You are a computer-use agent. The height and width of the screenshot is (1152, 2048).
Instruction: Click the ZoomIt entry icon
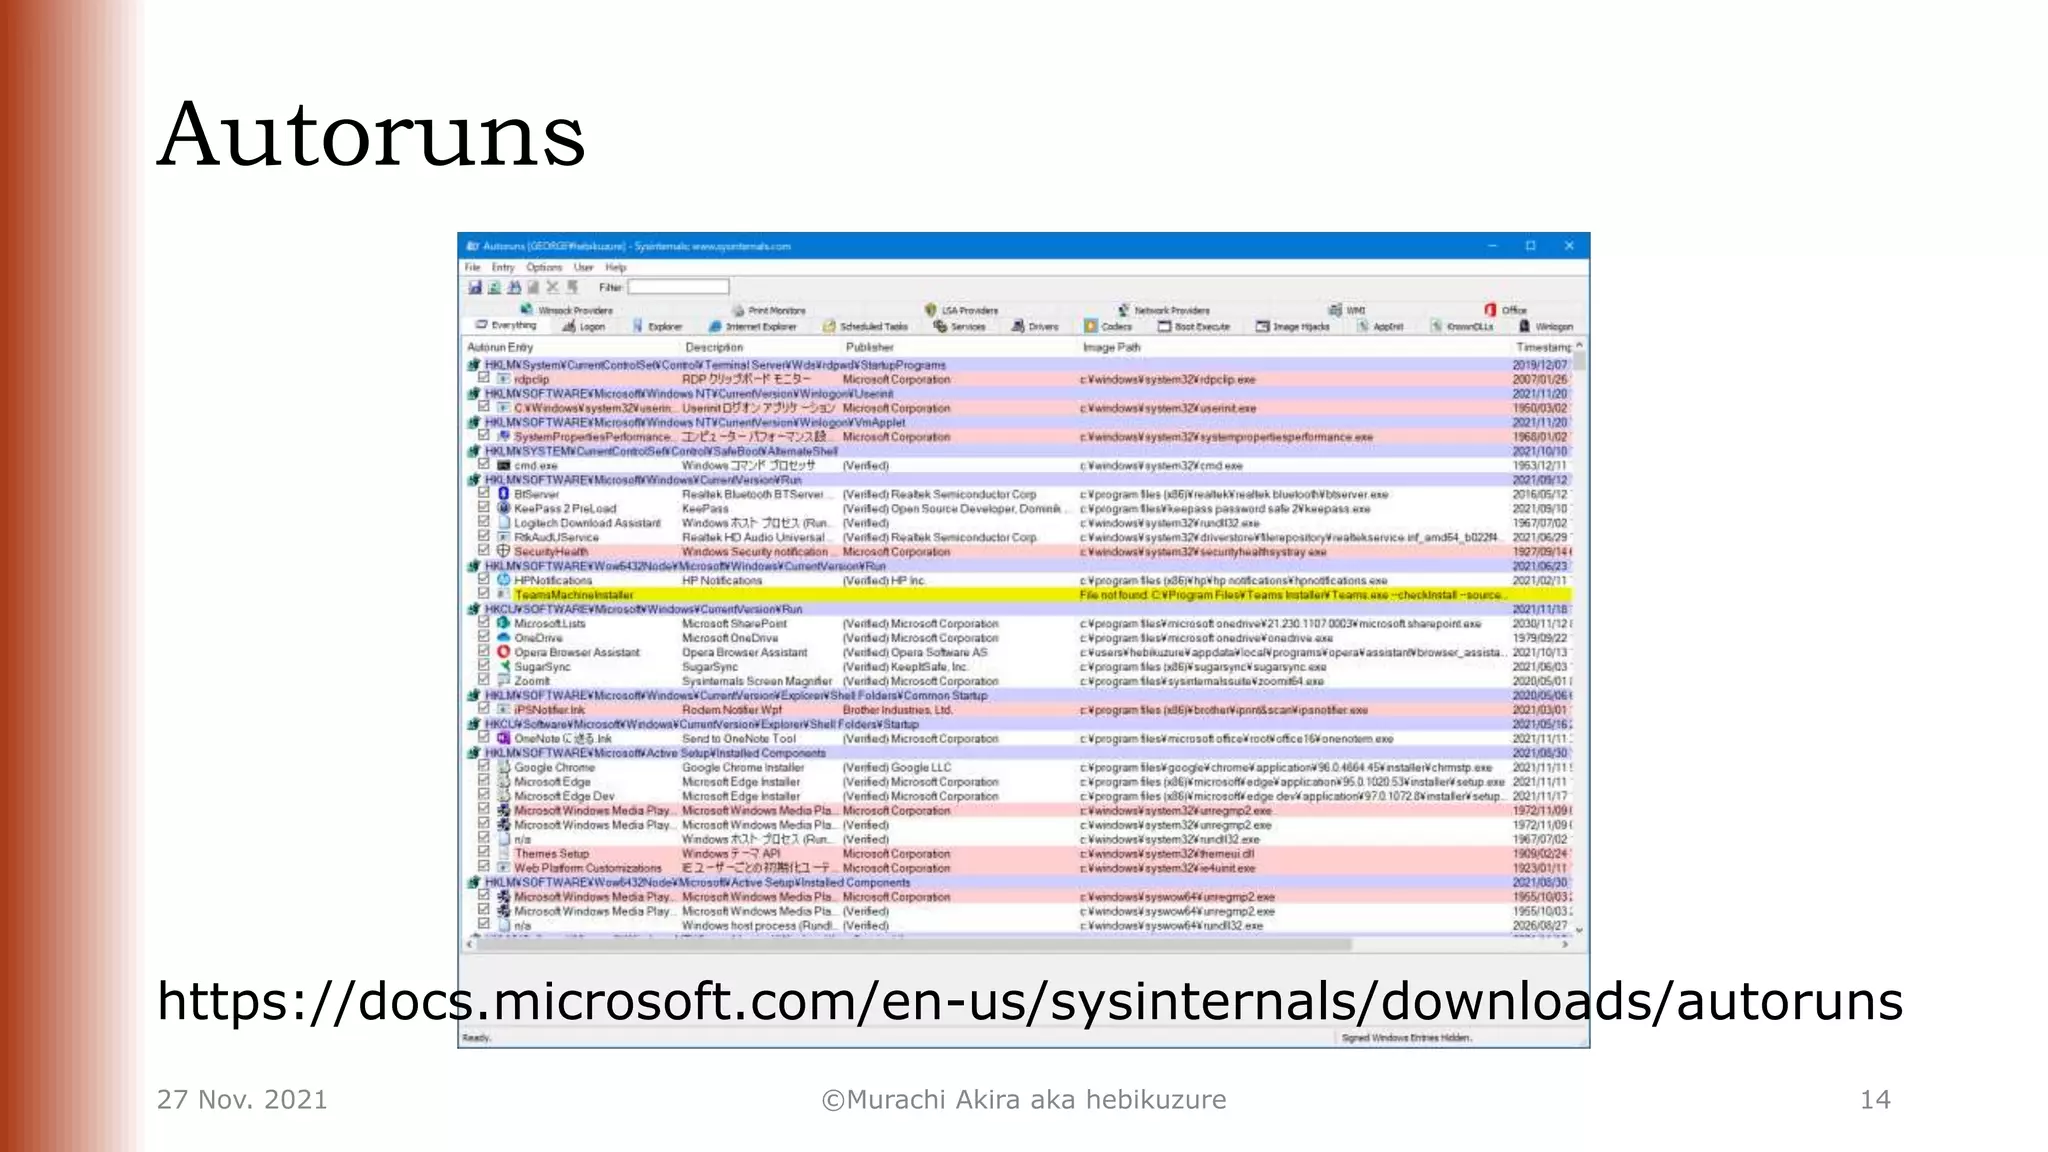coord(504,680)
